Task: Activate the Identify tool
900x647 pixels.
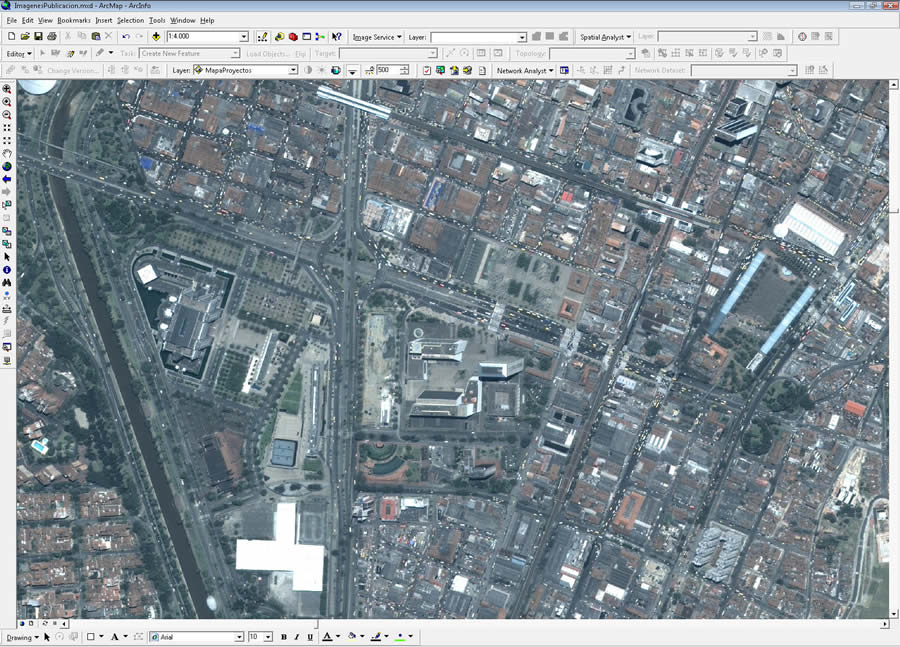Action: point(7,270)
